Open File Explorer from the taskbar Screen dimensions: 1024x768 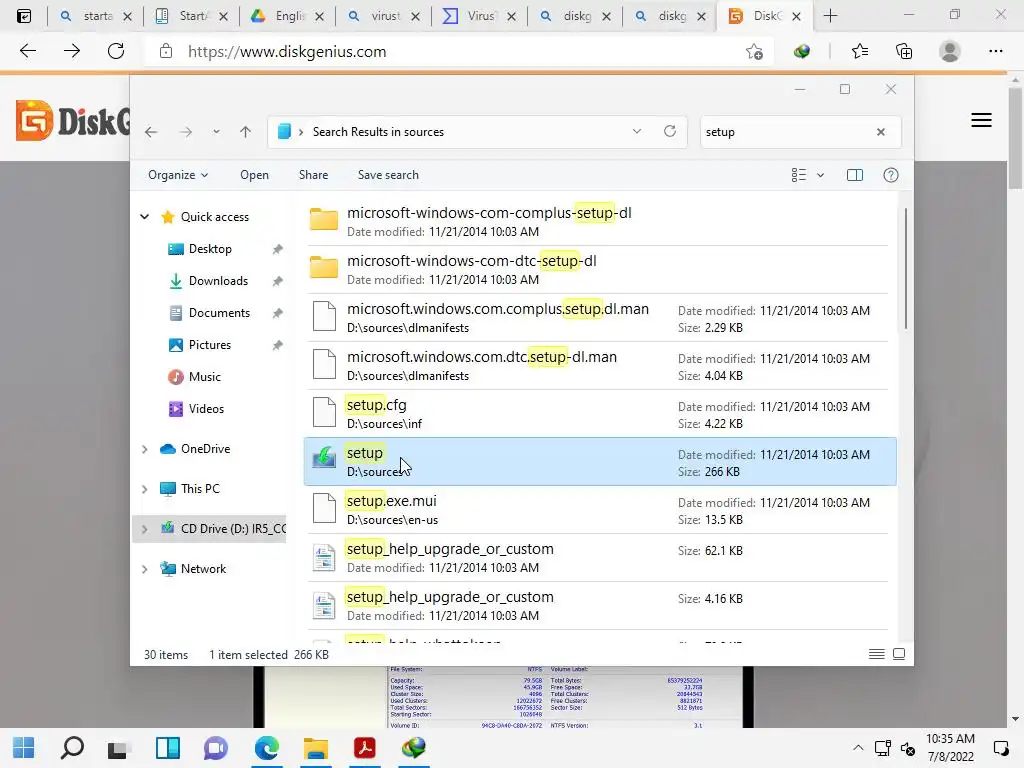click(315, 748)
